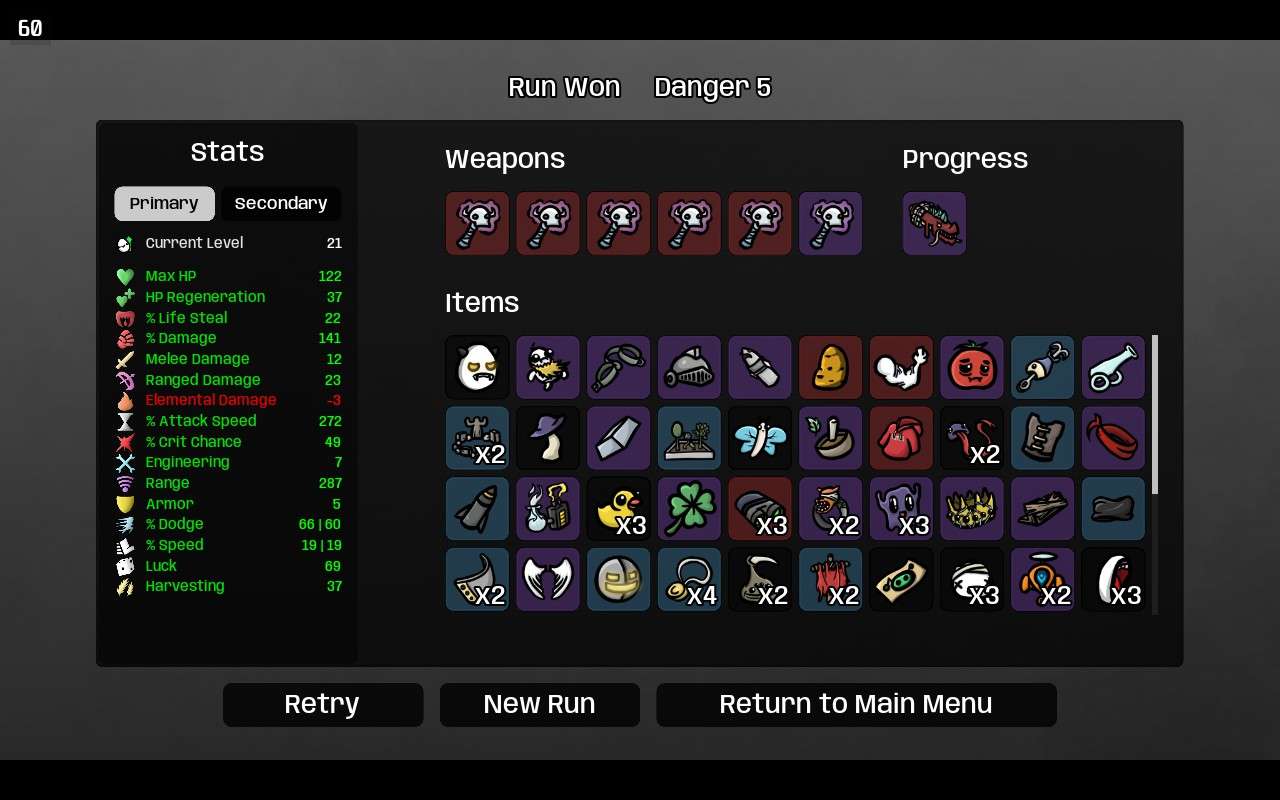Click the golden crown item icon

click(972, 508)
